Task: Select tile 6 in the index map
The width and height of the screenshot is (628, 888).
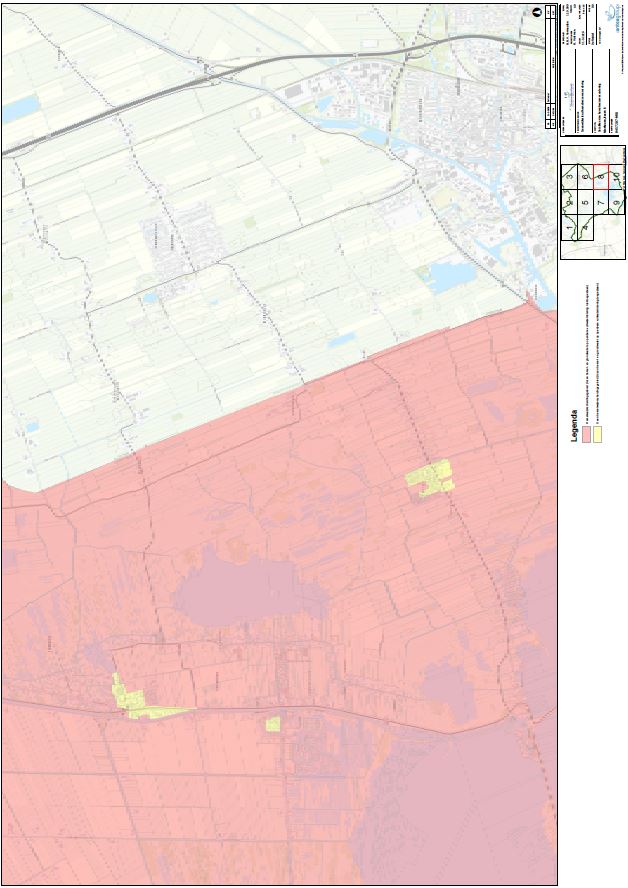Action: [585, 176]
